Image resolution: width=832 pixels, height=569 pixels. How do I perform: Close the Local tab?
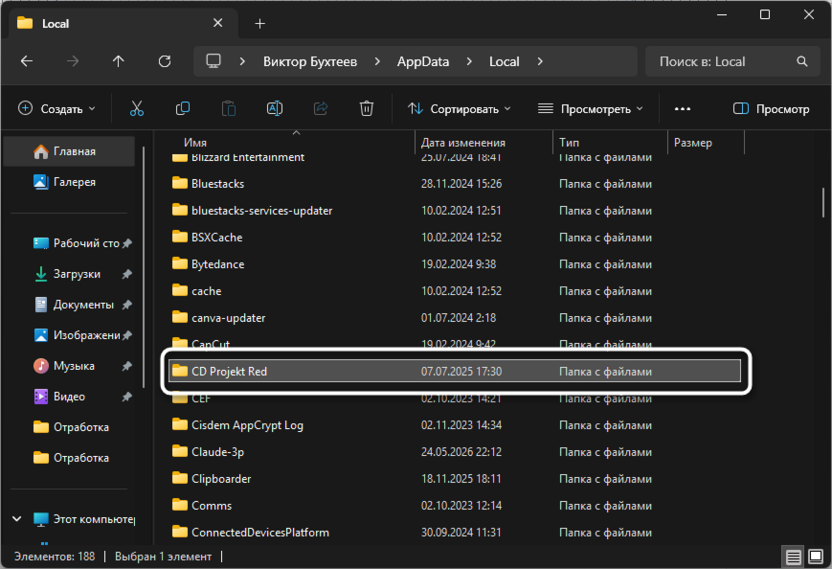pyautogui.click(x=218, y=23)
